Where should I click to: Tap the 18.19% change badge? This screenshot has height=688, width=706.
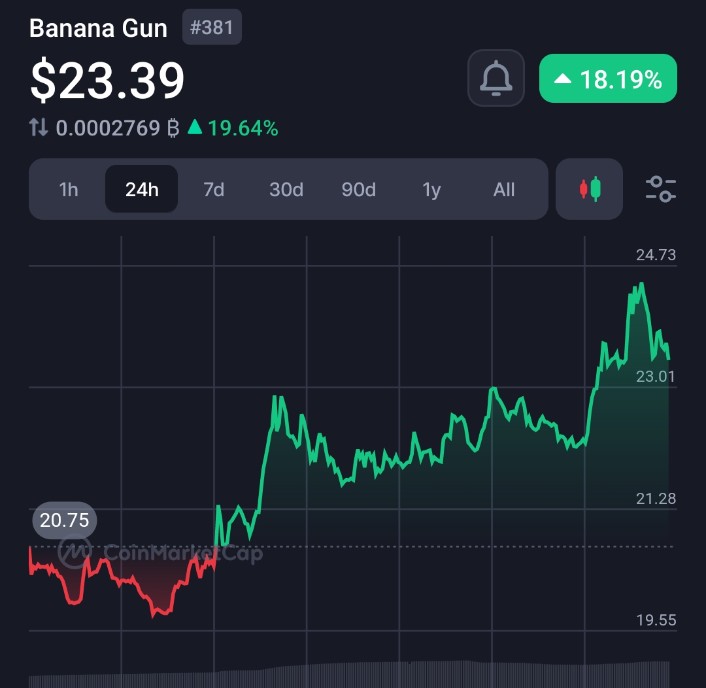(x=608, y=79)
